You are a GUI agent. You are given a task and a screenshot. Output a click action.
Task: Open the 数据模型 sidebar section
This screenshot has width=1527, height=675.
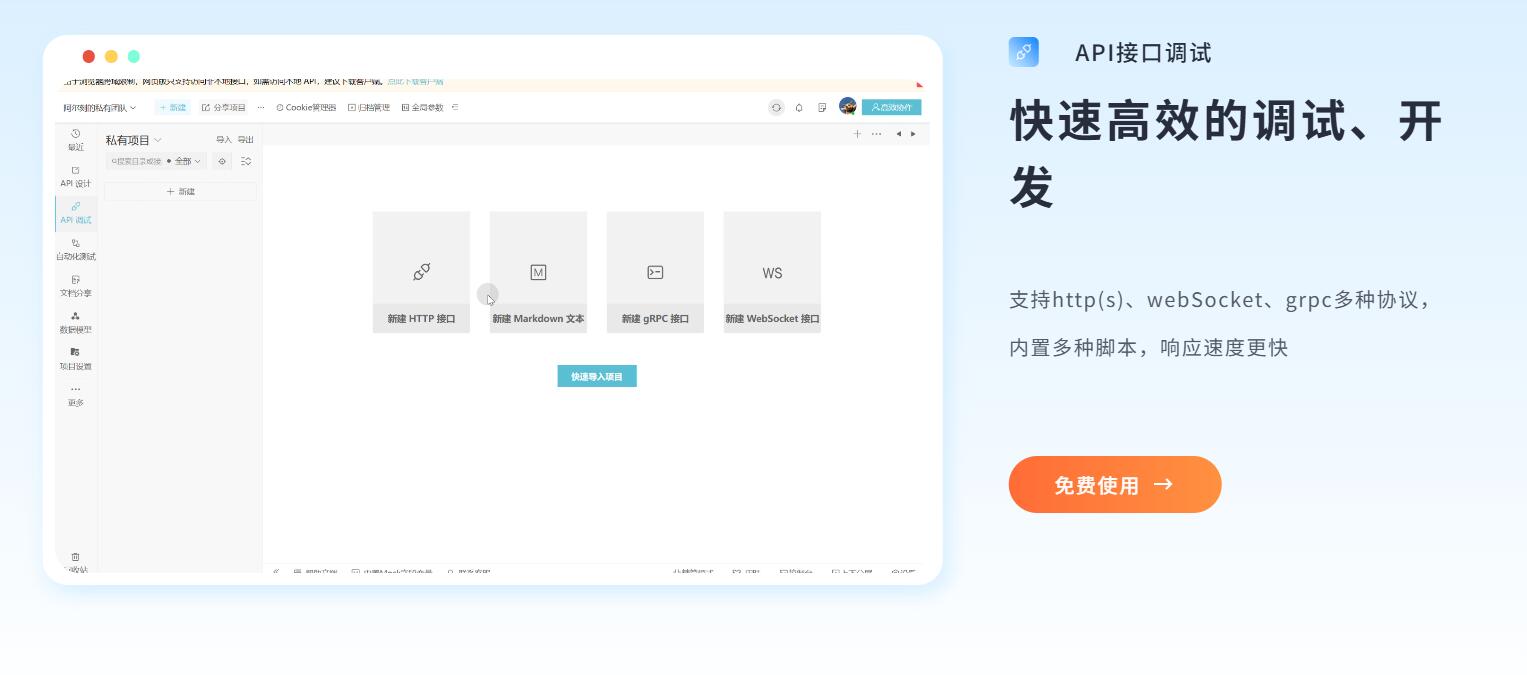click(76, 322)
